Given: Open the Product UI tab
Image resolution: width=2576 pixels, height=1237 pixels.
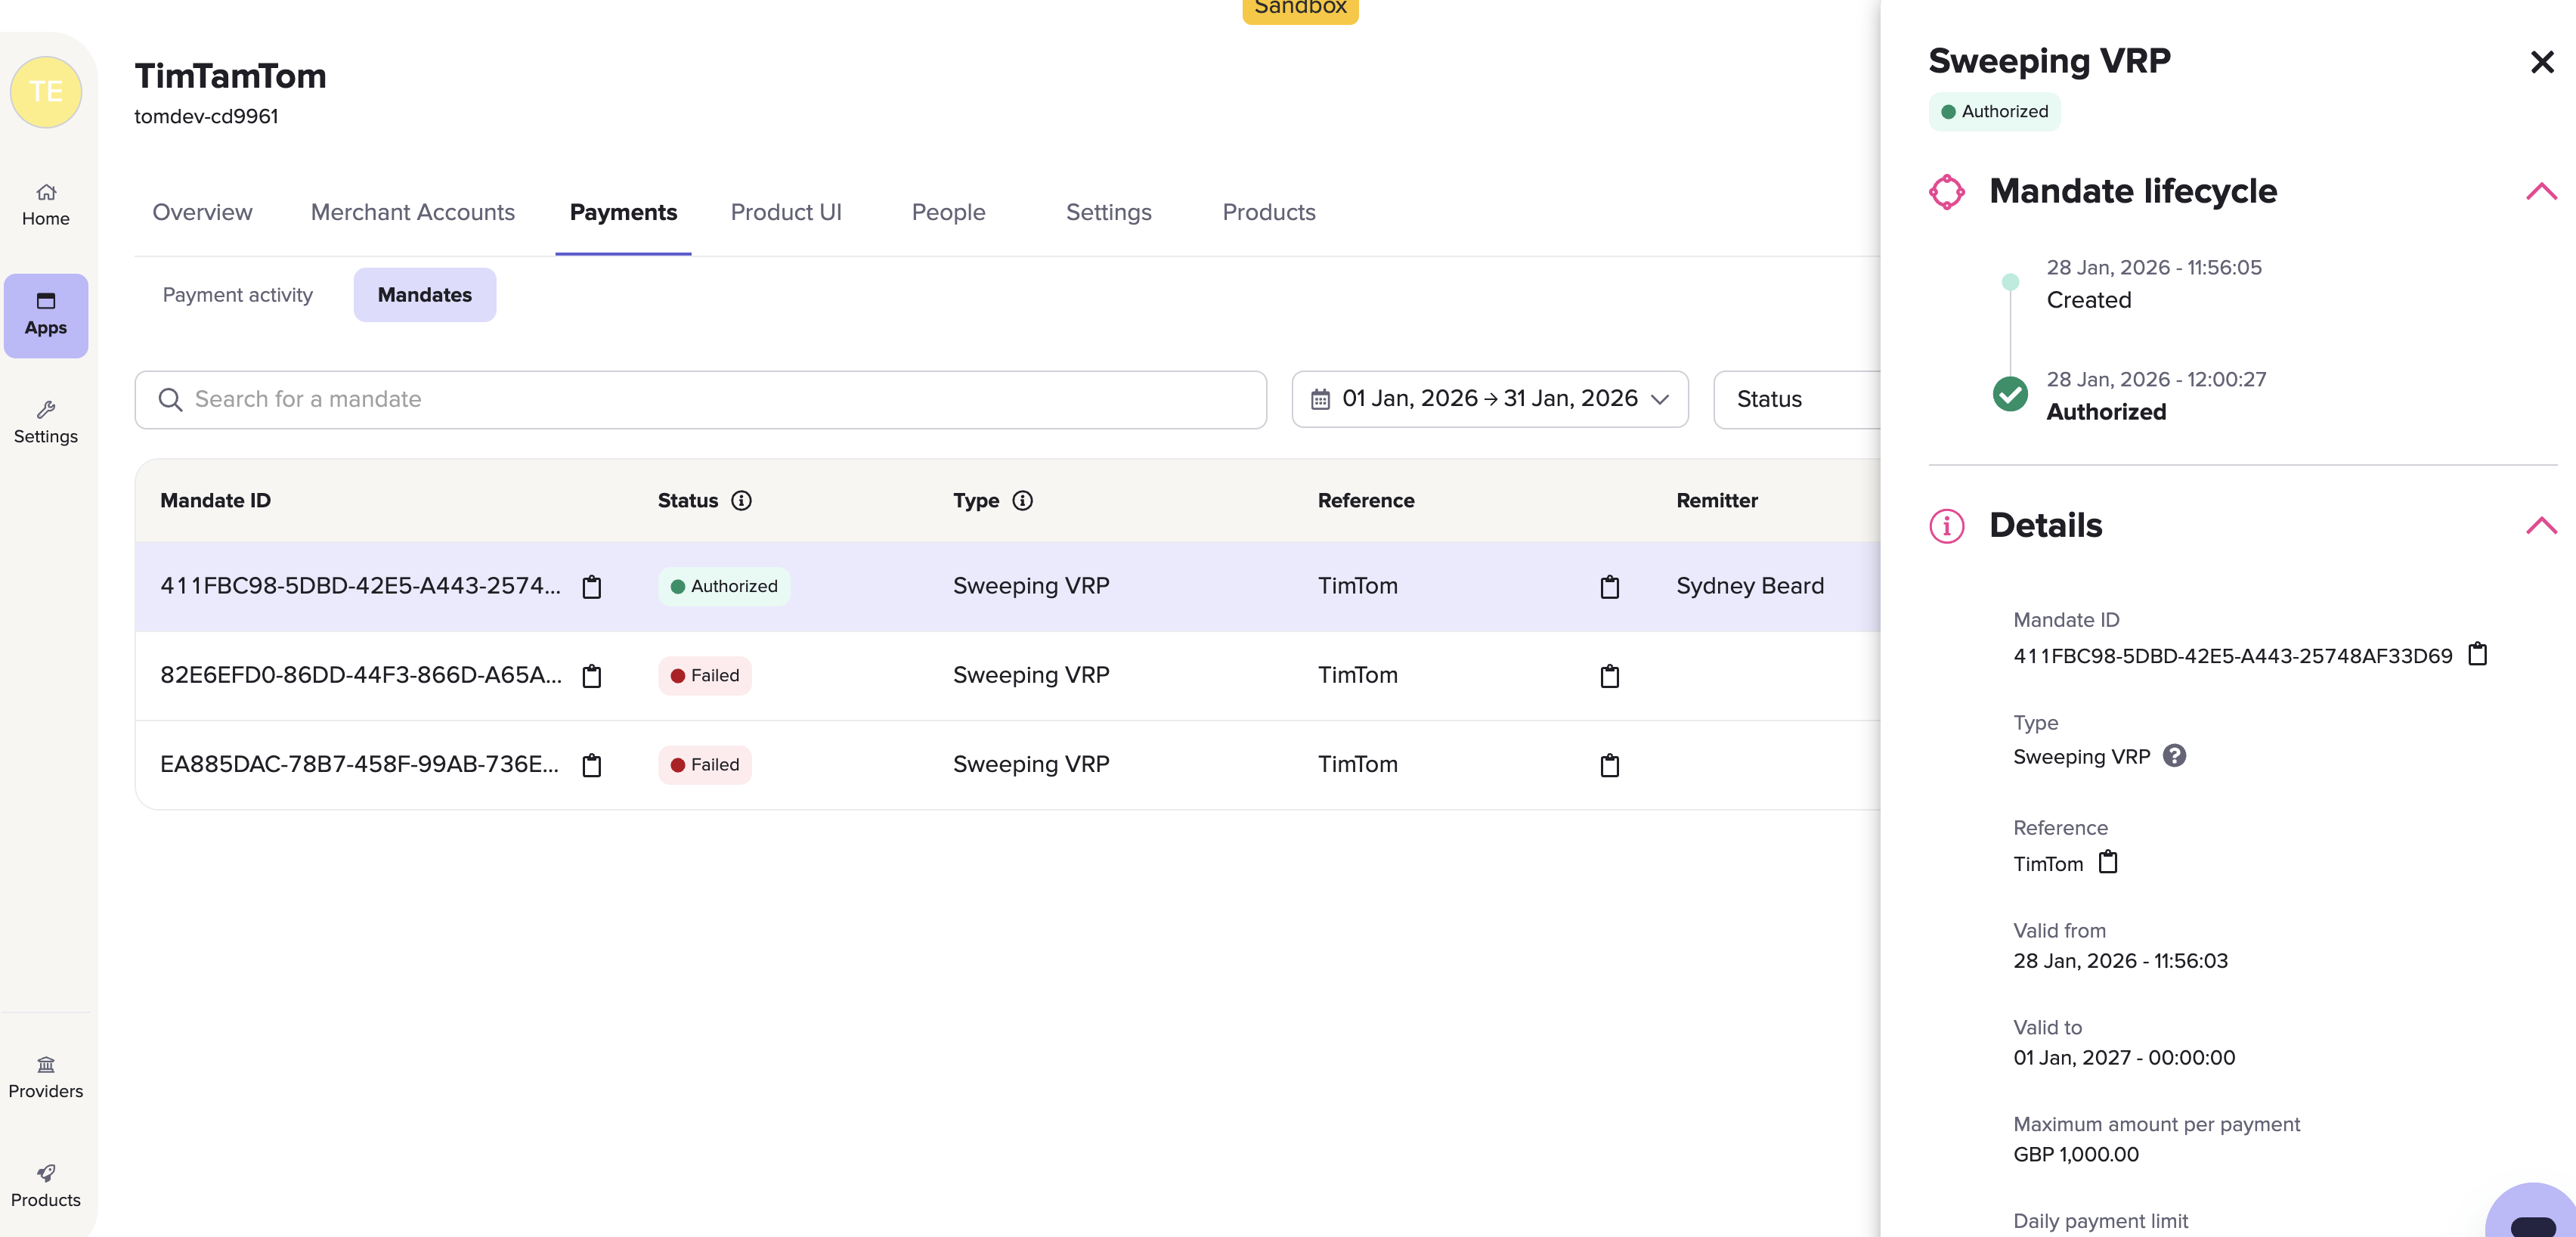Looking at the screenshot, I should (786, 212).
